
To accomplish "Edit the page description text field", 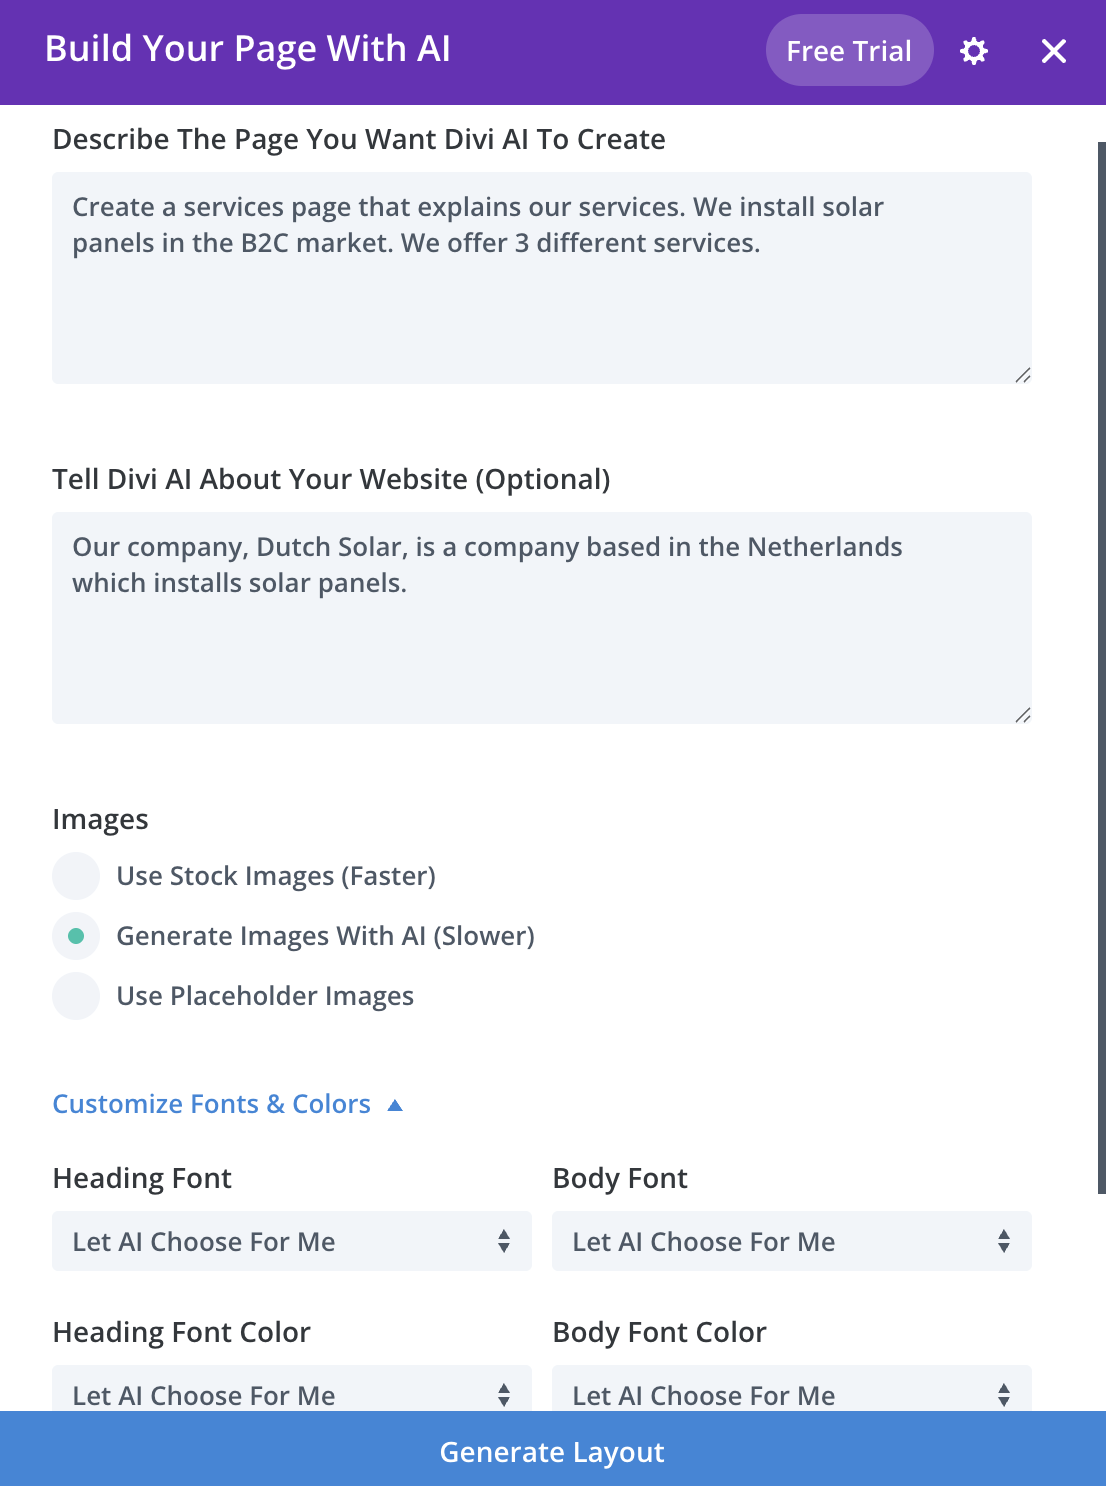I will click(x=540, y=275).
